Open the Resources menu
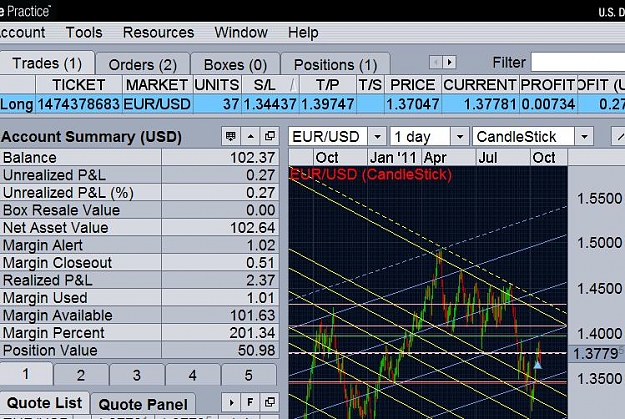This screenshot has width=625, height=419. coord(158,32)
